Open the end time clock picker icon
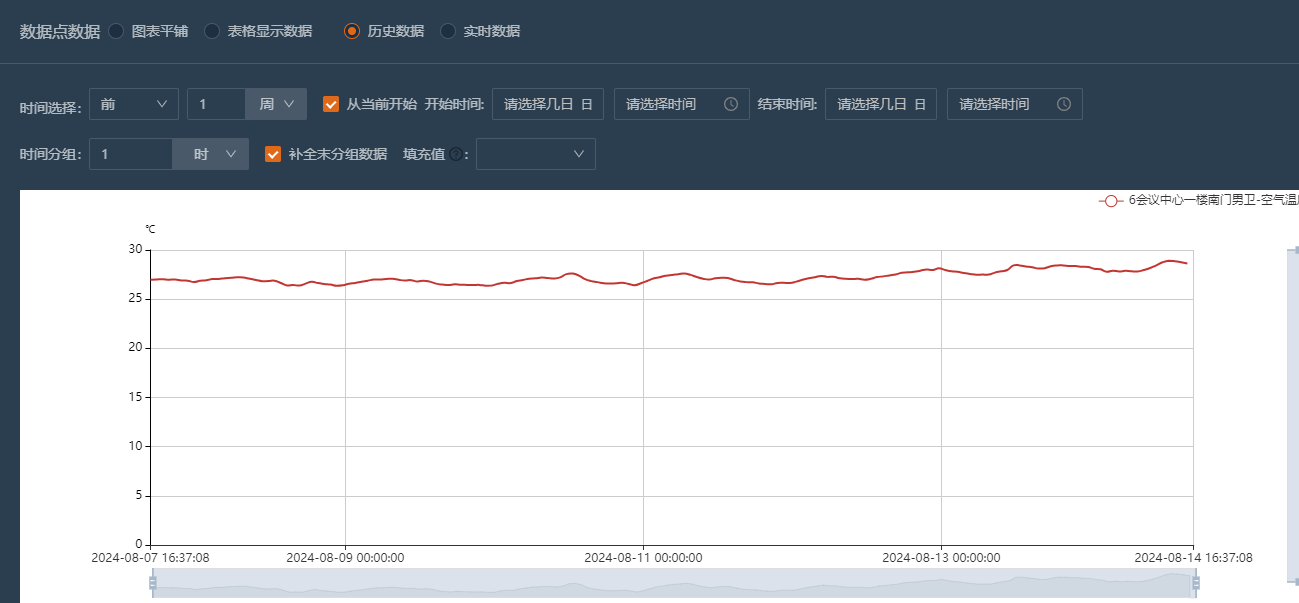The image size is (1299, 603). [1062, 104]
